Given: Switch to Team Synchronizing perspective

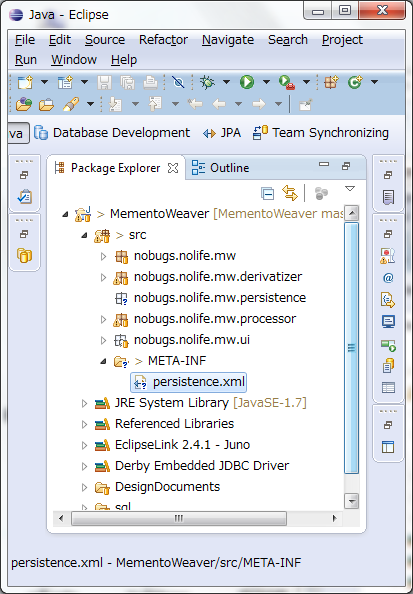Looking at the screenshot, I should pyautogui.click(x=321, y=133).
